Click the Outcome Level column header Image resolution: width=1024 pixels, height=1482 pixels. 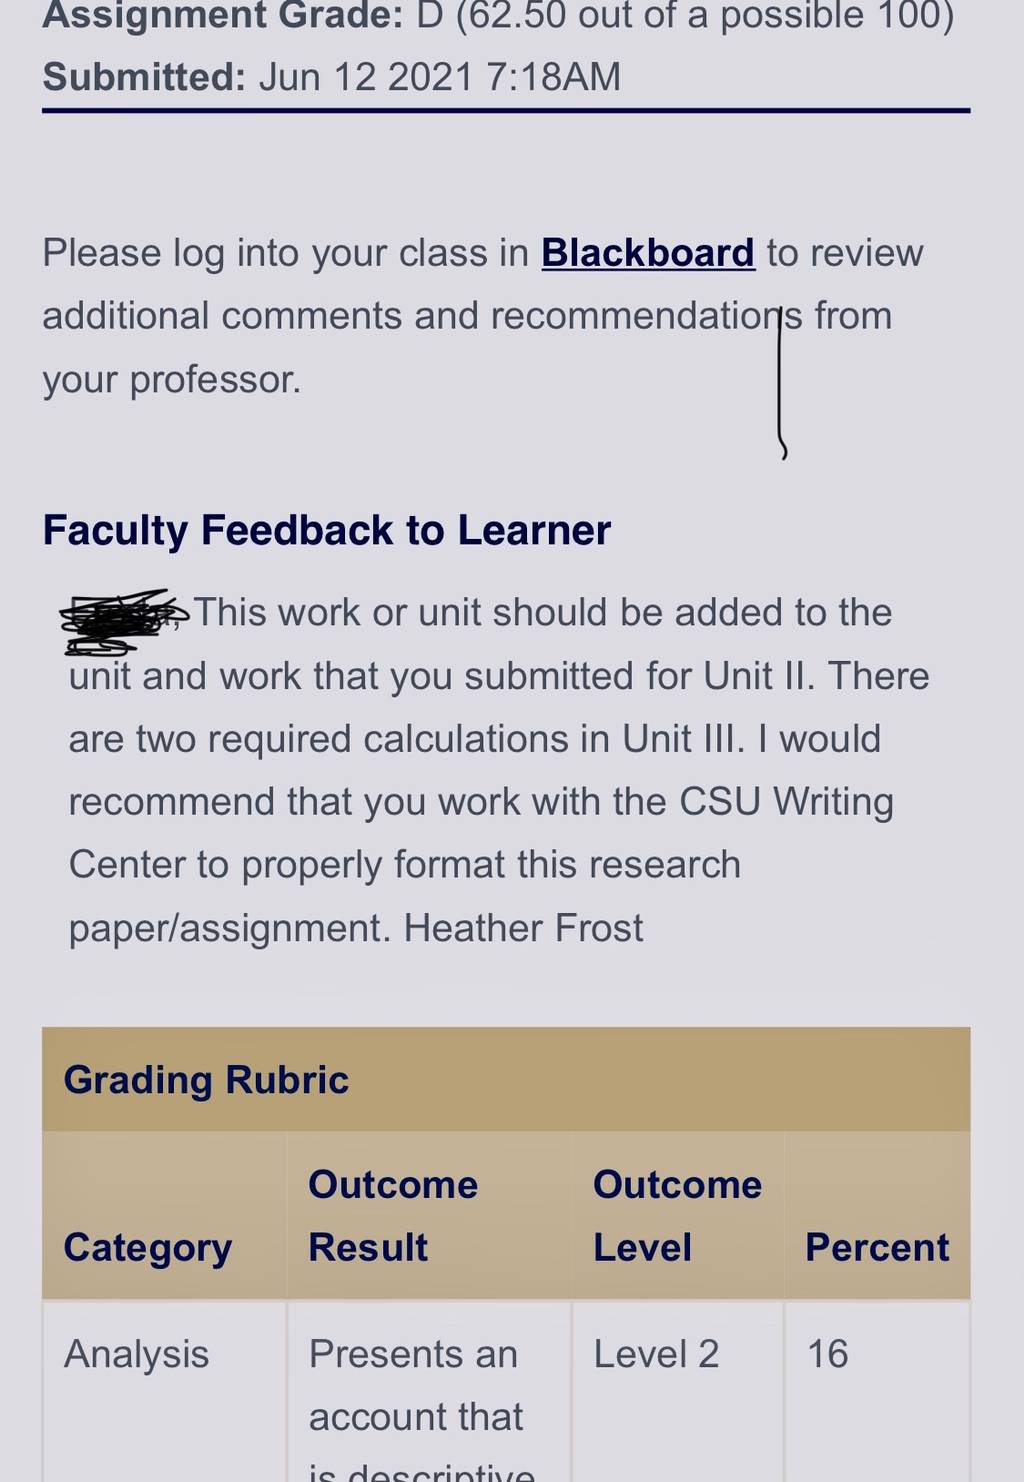coord(677,1216)
